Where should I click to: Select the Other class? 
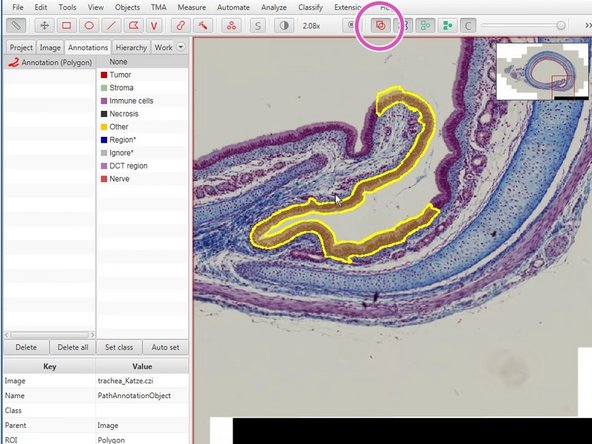143,126
